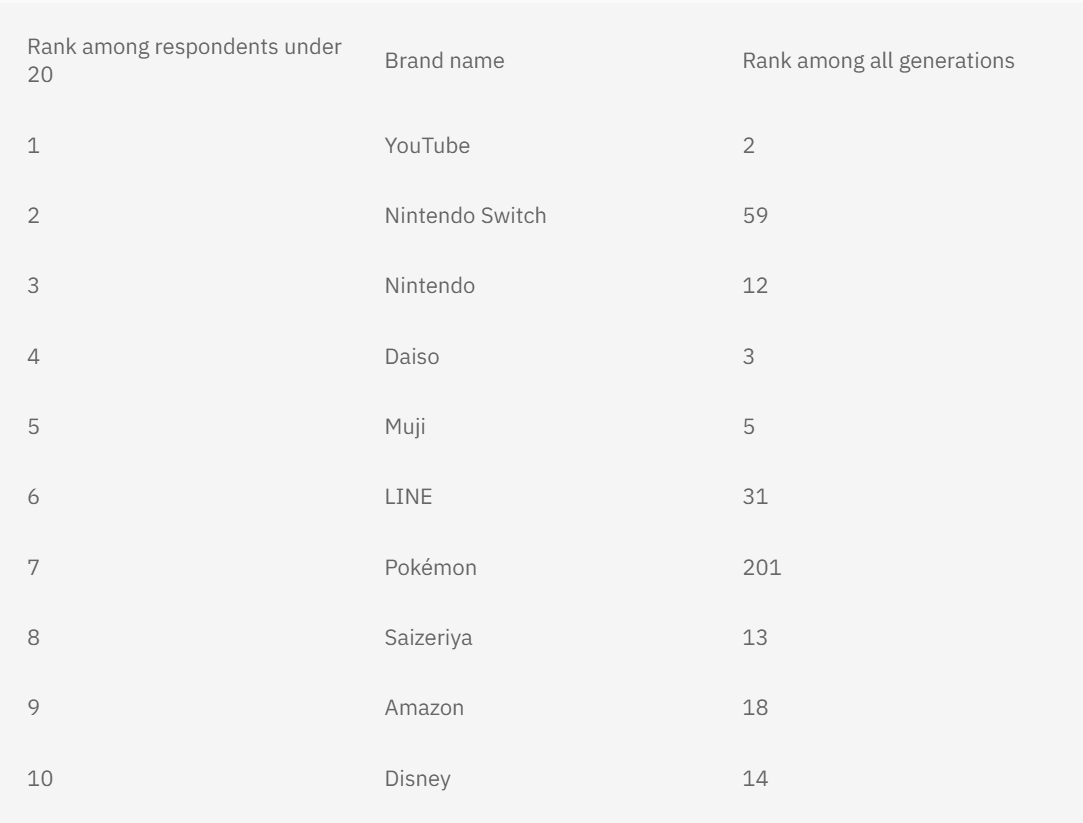This screenshot has height=823, width=1083.
Task: Click the 'Brand name' column header
Action: (x=444, y=61)
